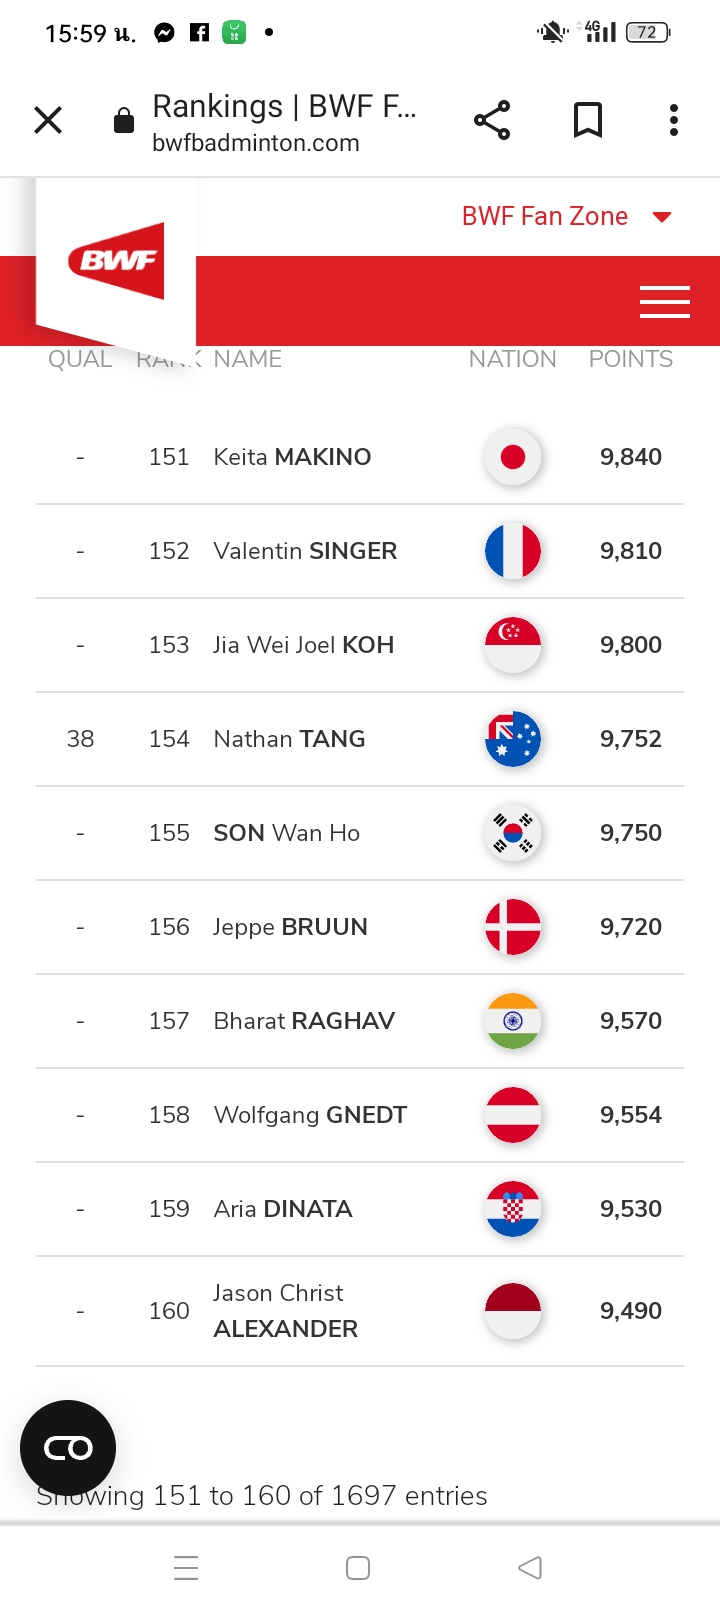This screenshot has height=1612, width=720.
Task: Tap the Android home square button
Action: tap(358, 1567)
